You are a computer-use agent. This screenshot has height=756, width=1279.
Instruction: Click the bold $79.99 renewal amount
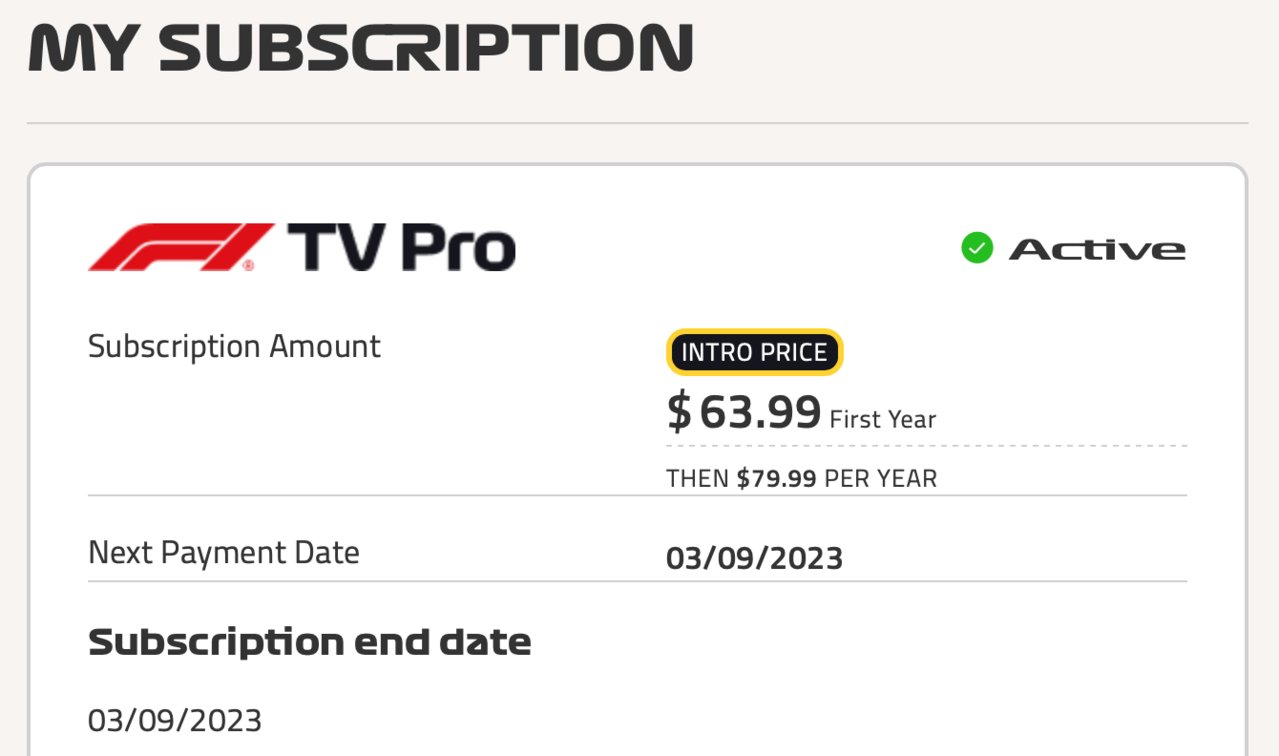click(777, 479)
